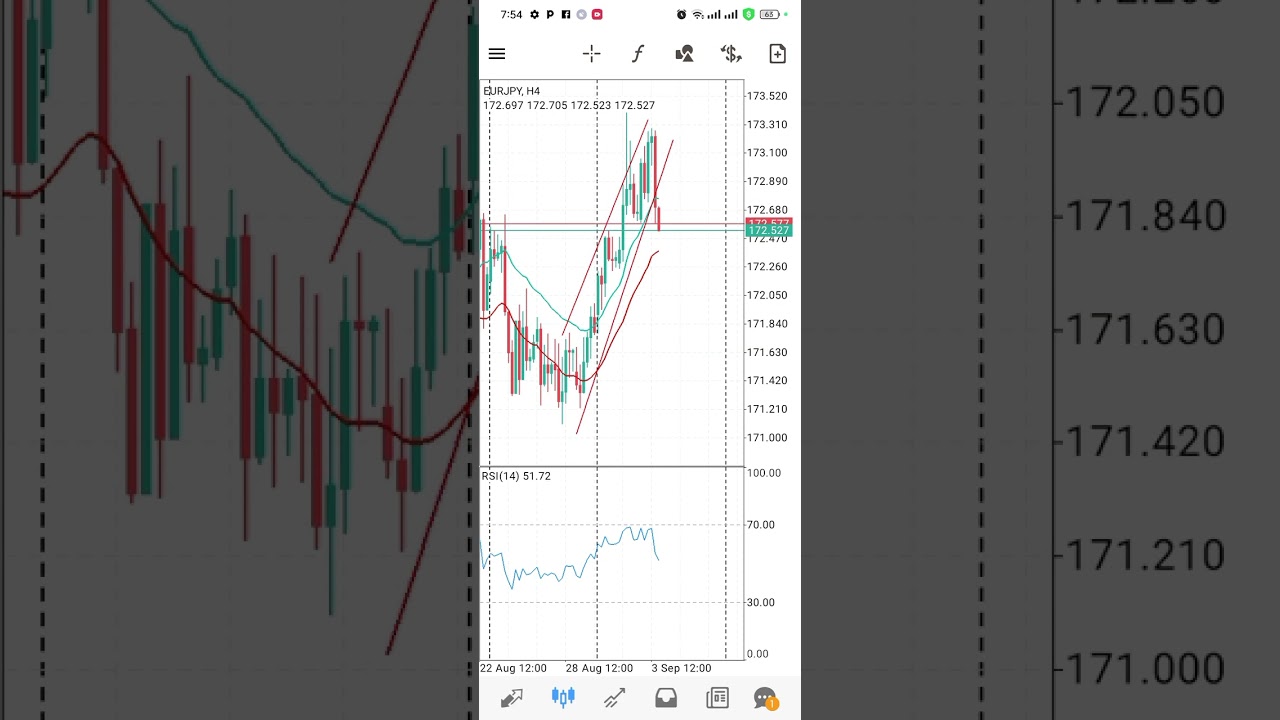Tap the green dollar shield status icon
1280x720 pixels.
click(748, 15)
